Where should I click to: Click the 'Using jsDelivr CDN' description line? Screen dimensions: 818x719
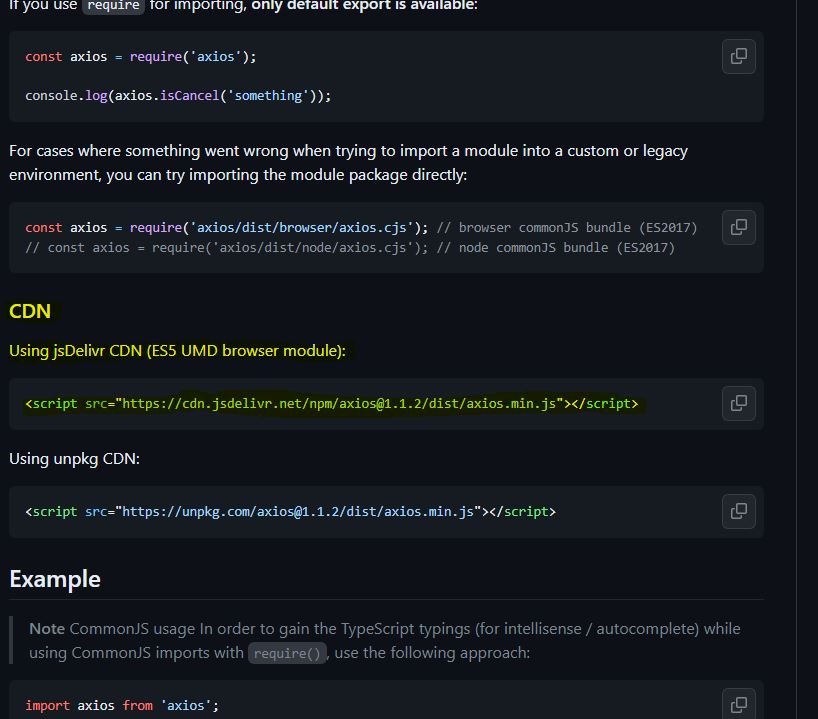[177, 351]
